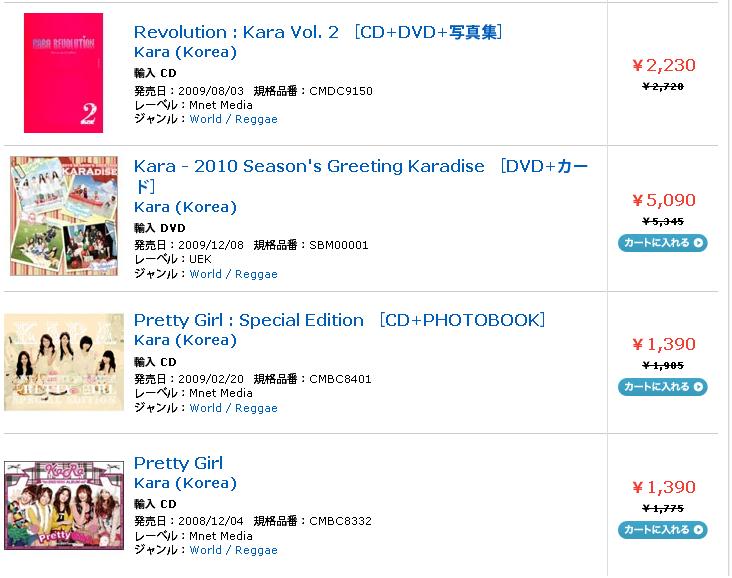732x578 pixels.
Task: Select World / Reggae genre for Karadise DVD
Action: 233,274
